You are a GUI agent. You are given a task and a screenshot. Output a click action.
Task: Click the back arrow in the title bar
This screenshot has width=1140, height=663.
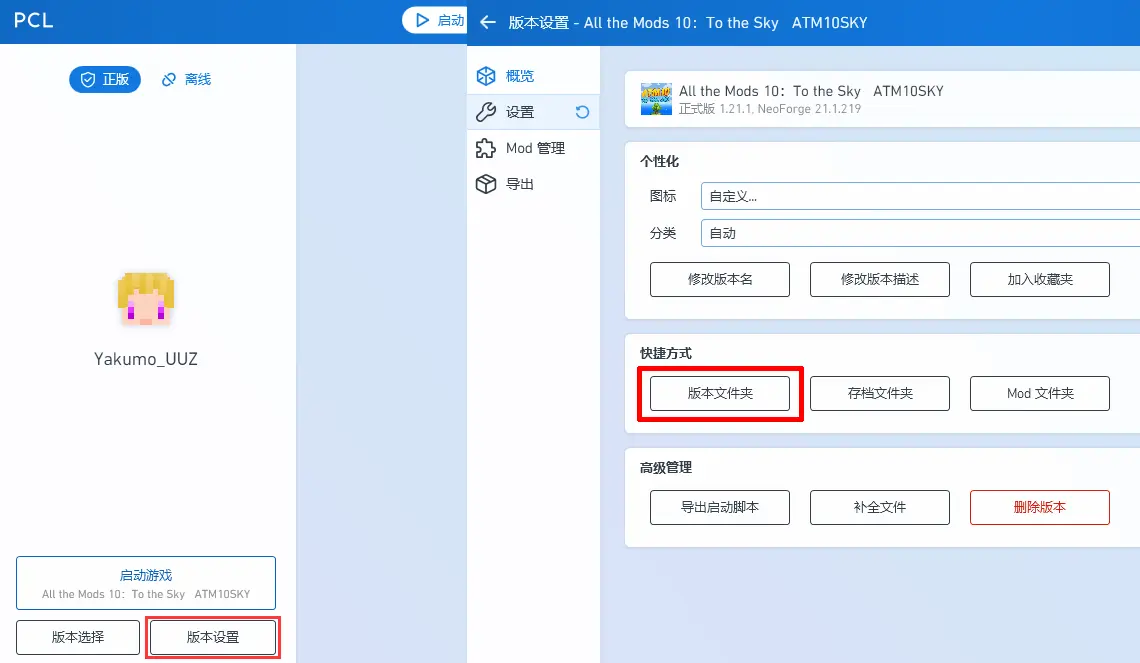tap(487, 21)
